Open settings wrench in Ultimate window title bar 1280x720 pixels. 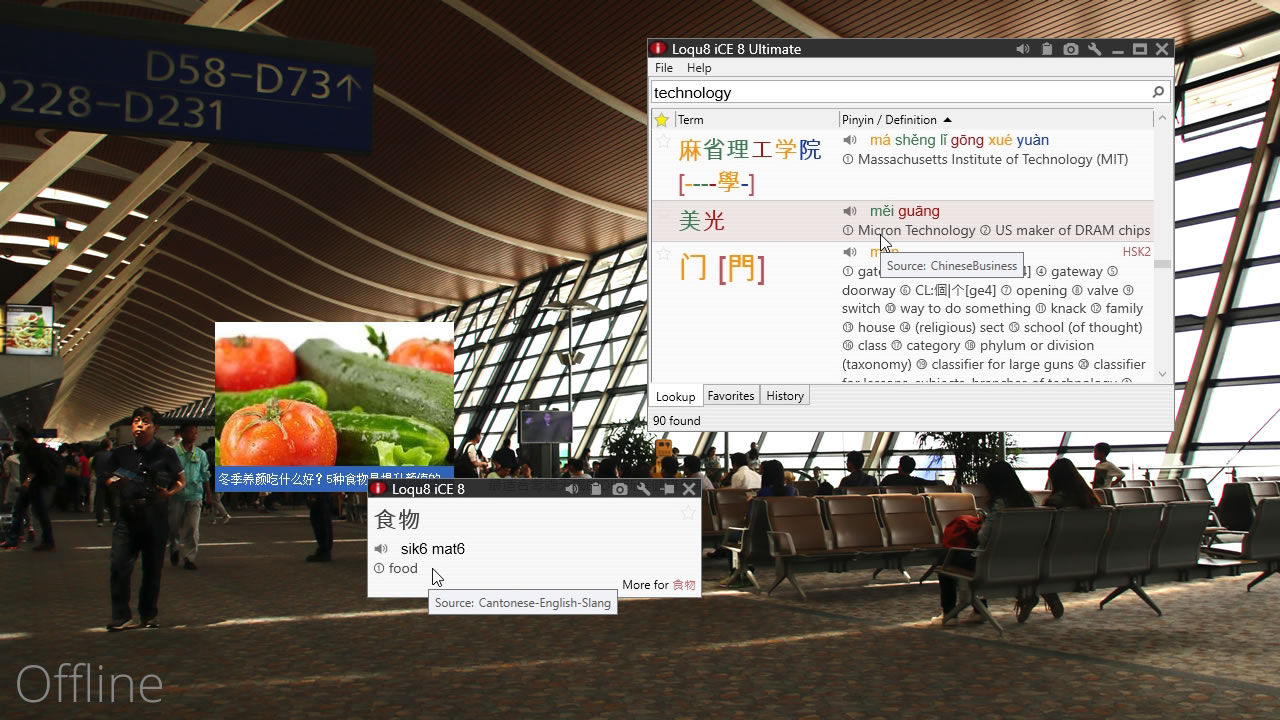1094,49
